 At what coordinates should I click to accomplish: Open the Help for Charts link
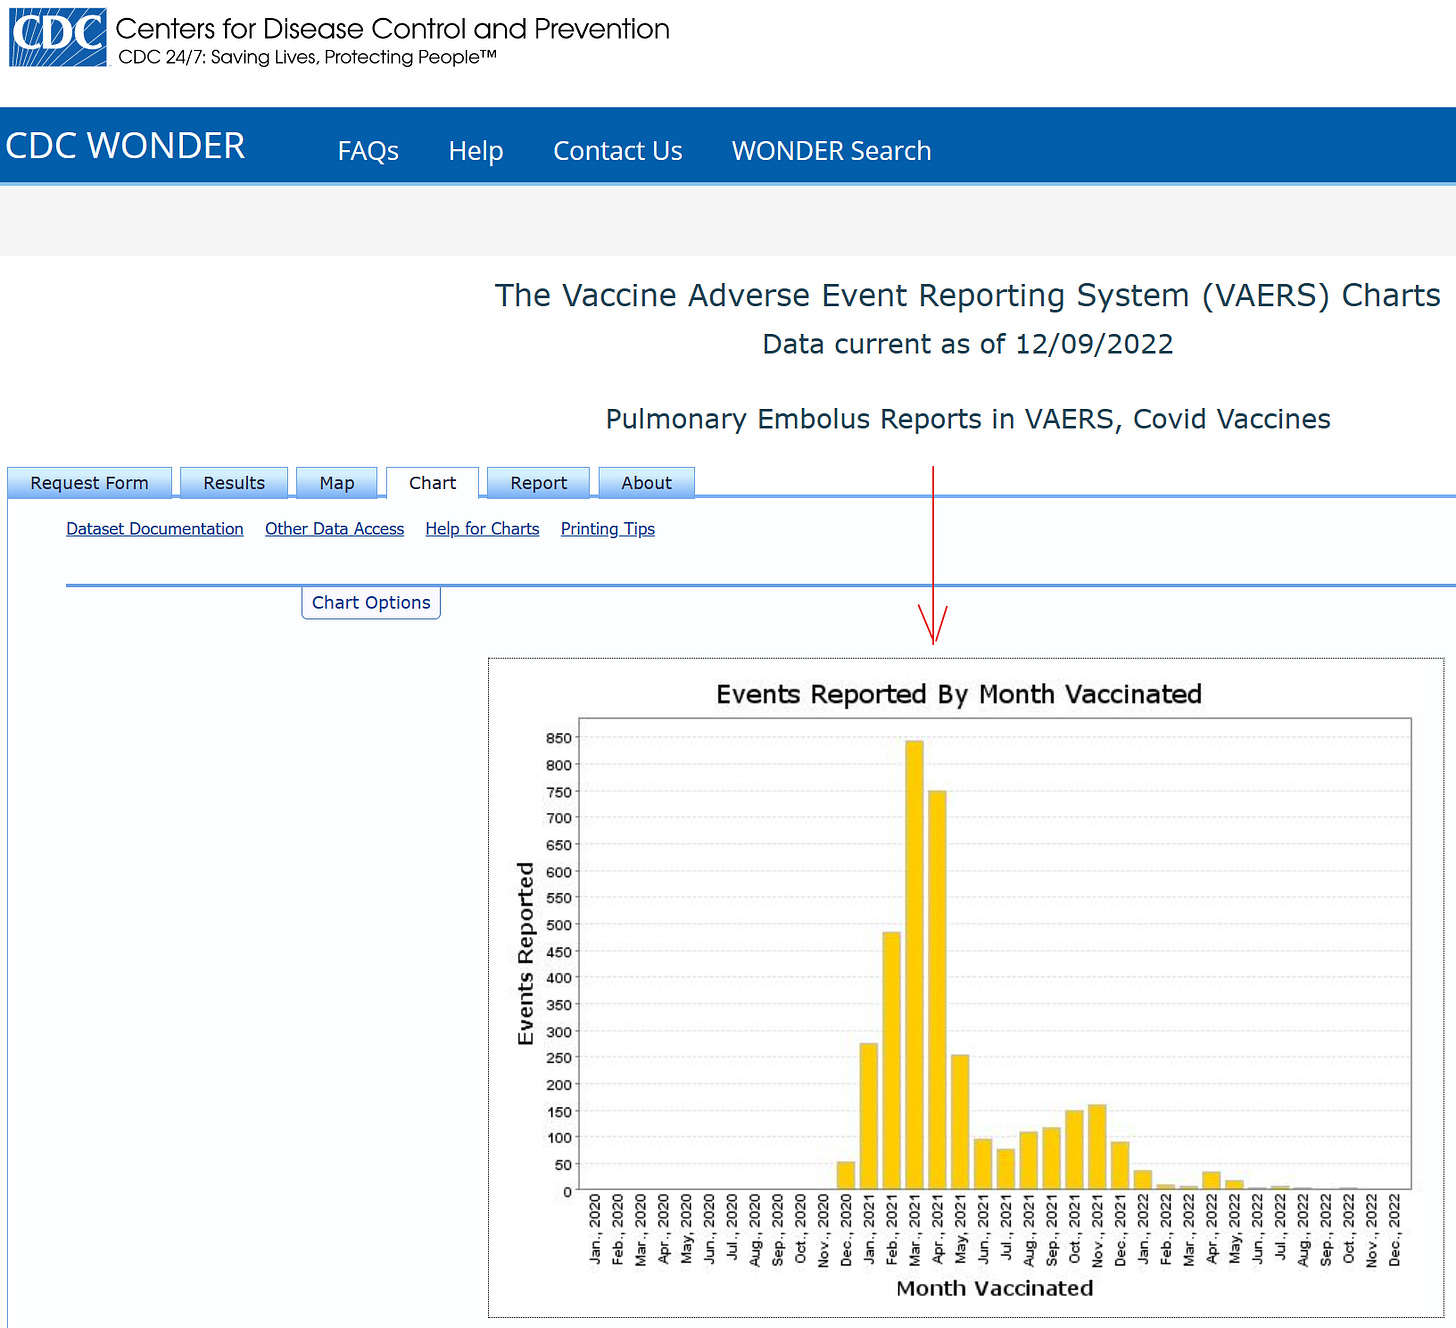point(482,529)
